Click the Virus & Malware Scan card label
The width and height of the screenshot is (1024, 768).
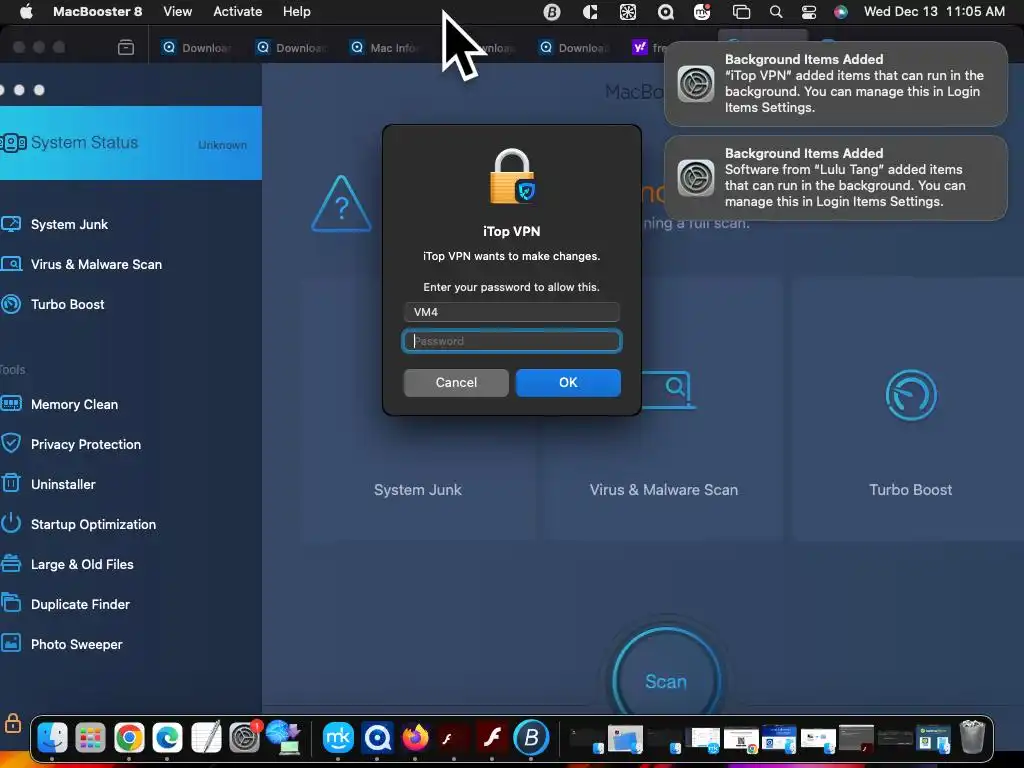664,490
